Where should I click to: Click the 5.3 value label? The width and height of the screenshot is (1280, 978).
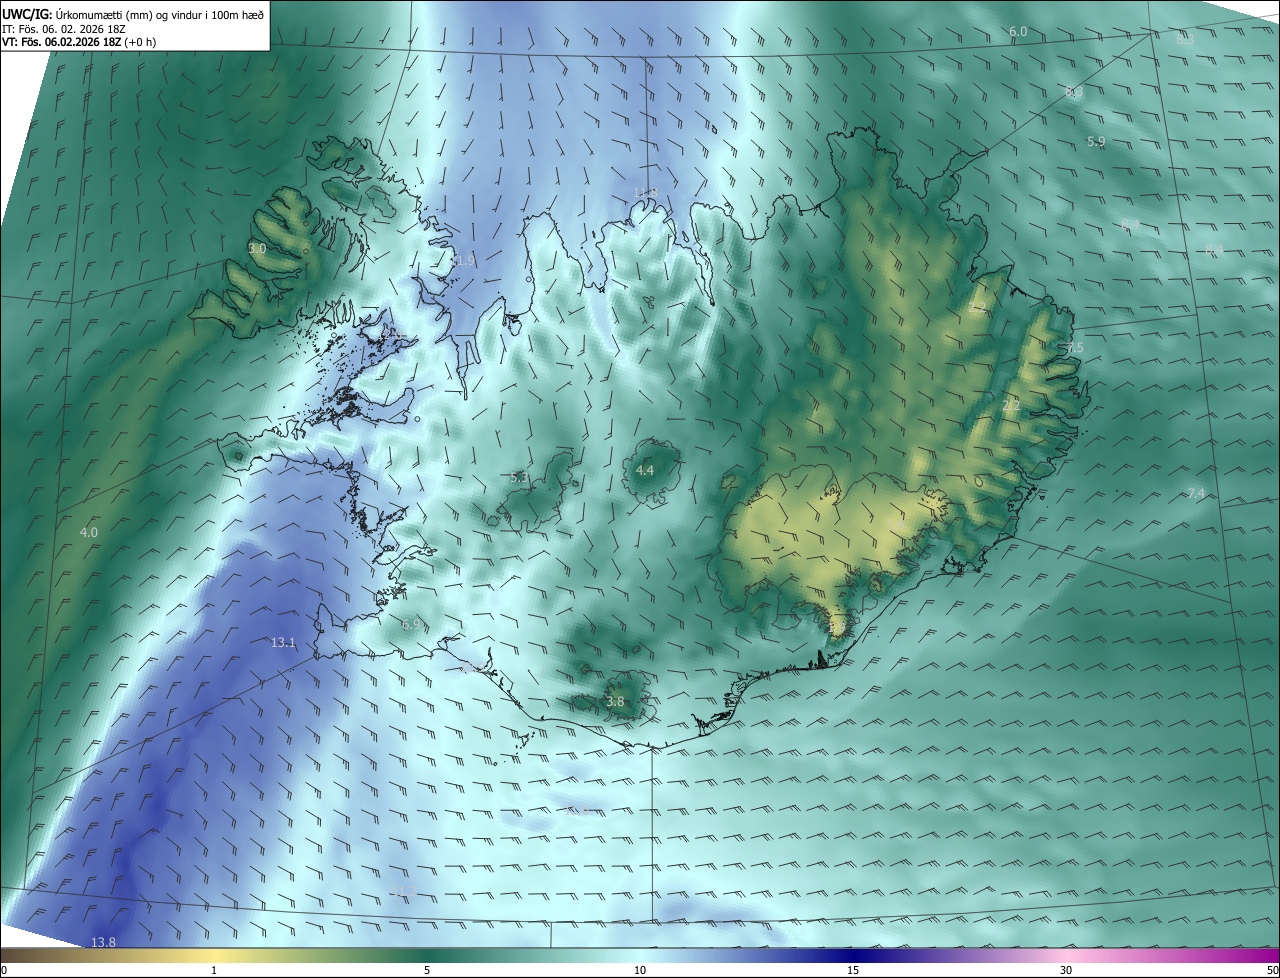(x=519, y=478)
